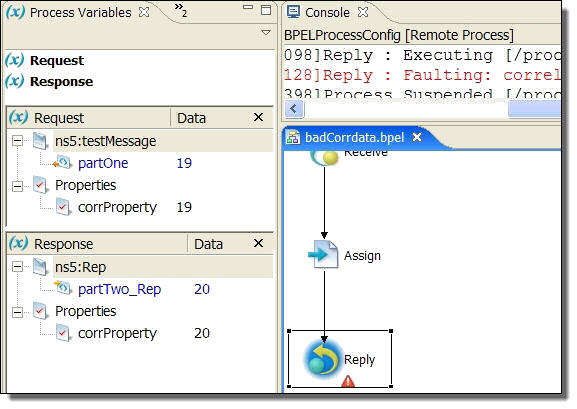Click the ns5:Rep message icon
Viewport: 577px width, 409px height.
40,267
